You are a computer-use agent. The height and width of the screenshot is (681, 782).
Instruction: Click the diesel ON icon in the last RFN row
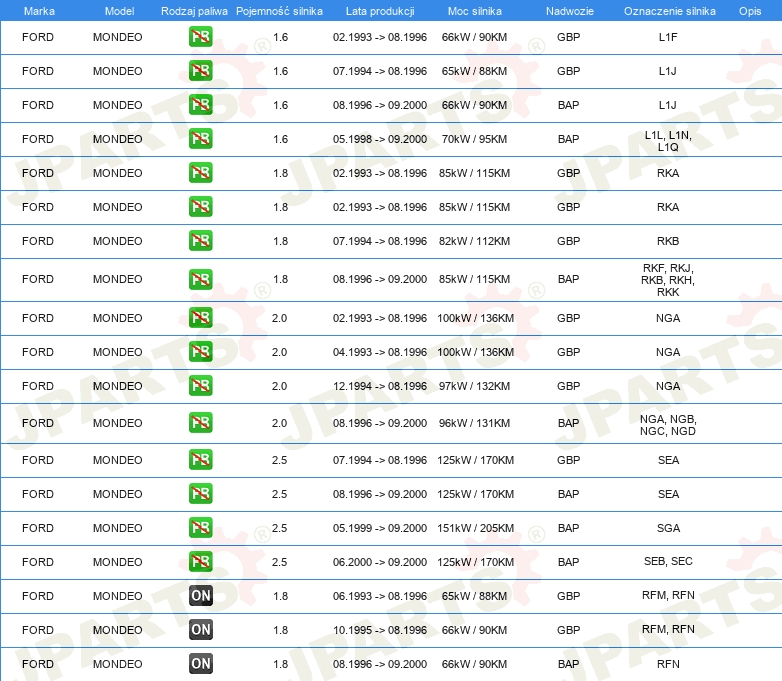pyautogui.click(x=200, y=664)
